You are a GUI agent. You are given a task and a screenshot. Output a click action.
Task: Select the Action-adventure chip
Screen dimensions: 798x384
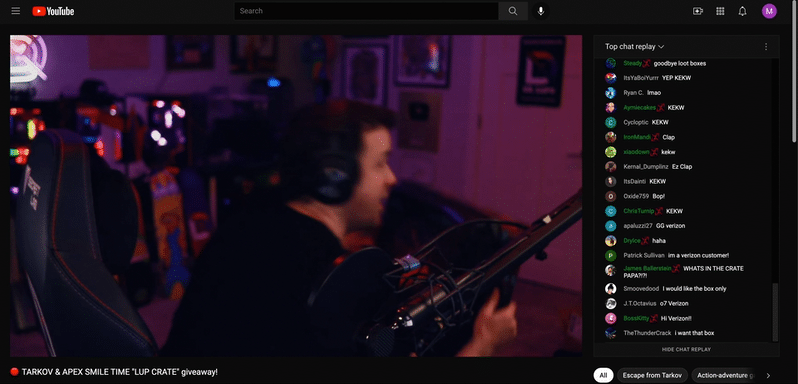coord(722,375)
